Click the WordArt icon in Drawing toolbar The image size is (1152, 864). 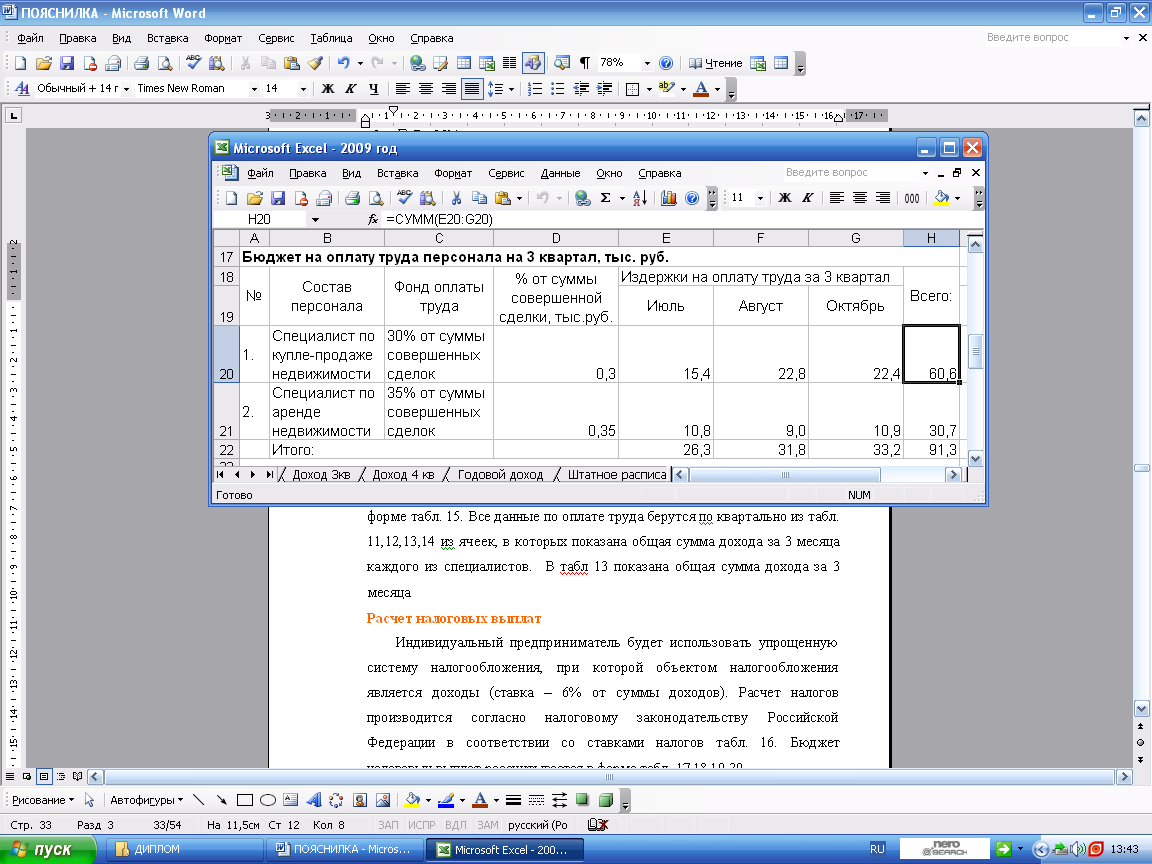coord(312,800)
